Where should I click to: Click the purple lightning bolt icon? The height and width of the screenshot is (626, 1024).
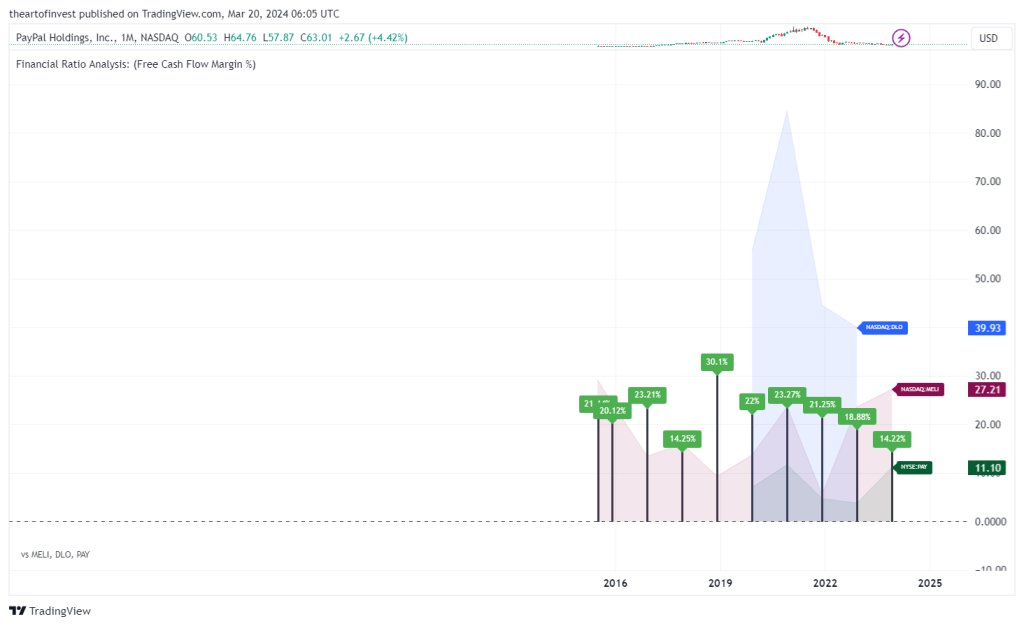click(x=901, y=38)
